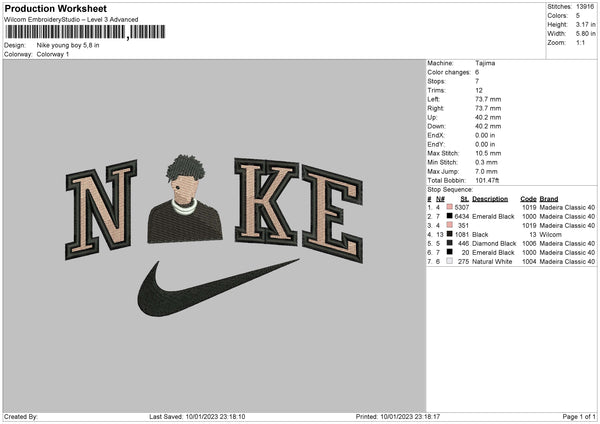Click the 'Up:' measurement label
Viewport: 600px width, 424px height.
432,117
